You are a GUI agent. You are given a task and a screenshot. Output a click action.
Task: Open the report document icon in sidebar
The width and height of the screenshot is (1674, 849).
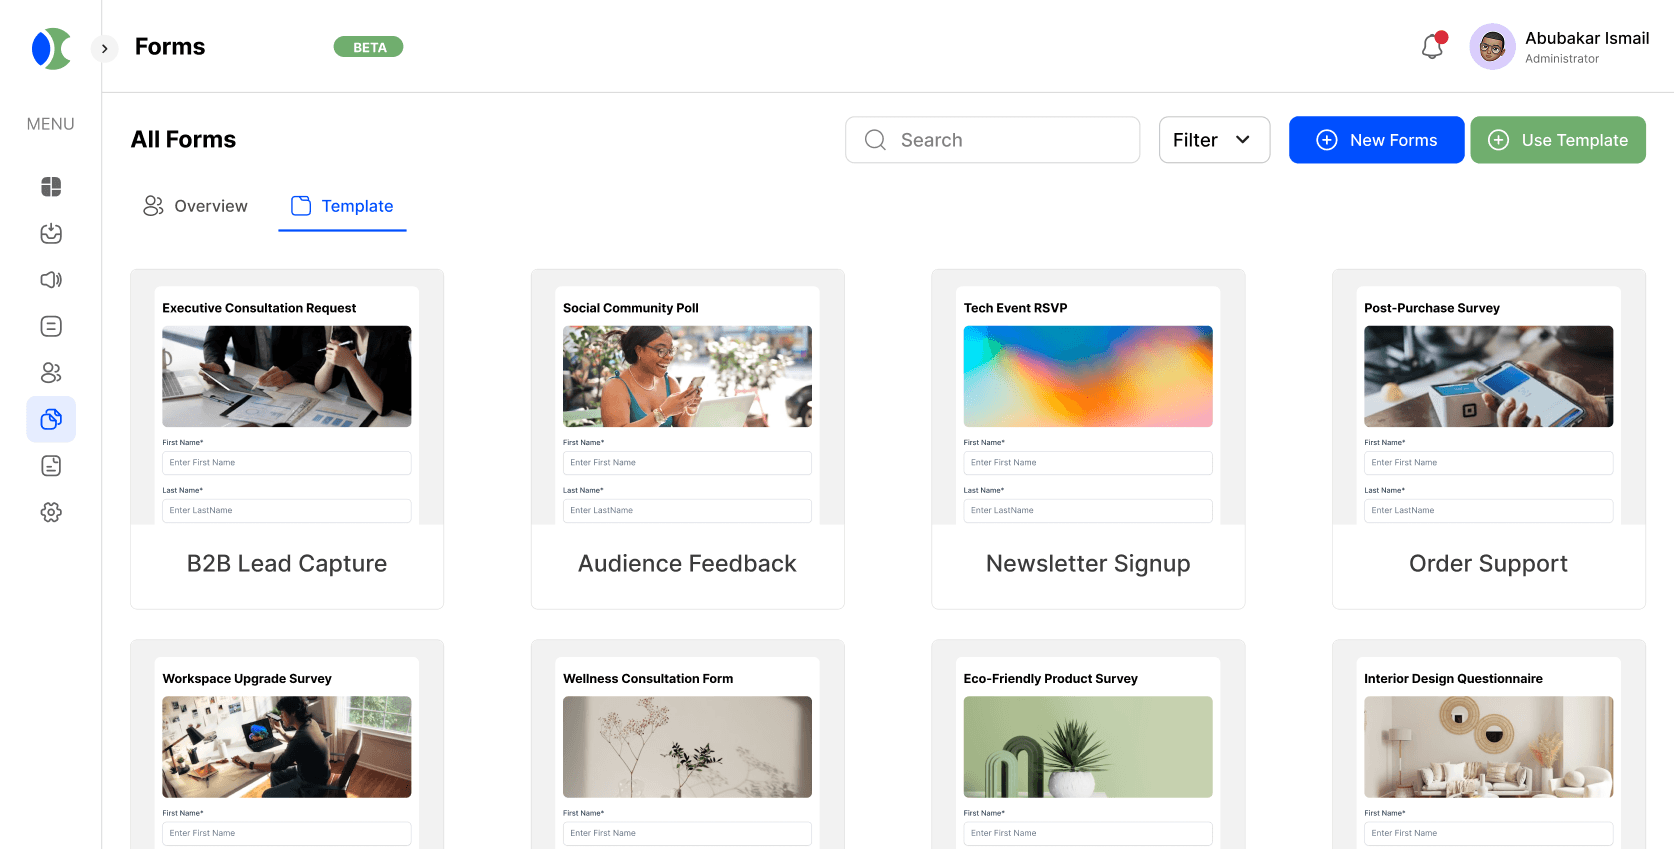pos(51,466)
